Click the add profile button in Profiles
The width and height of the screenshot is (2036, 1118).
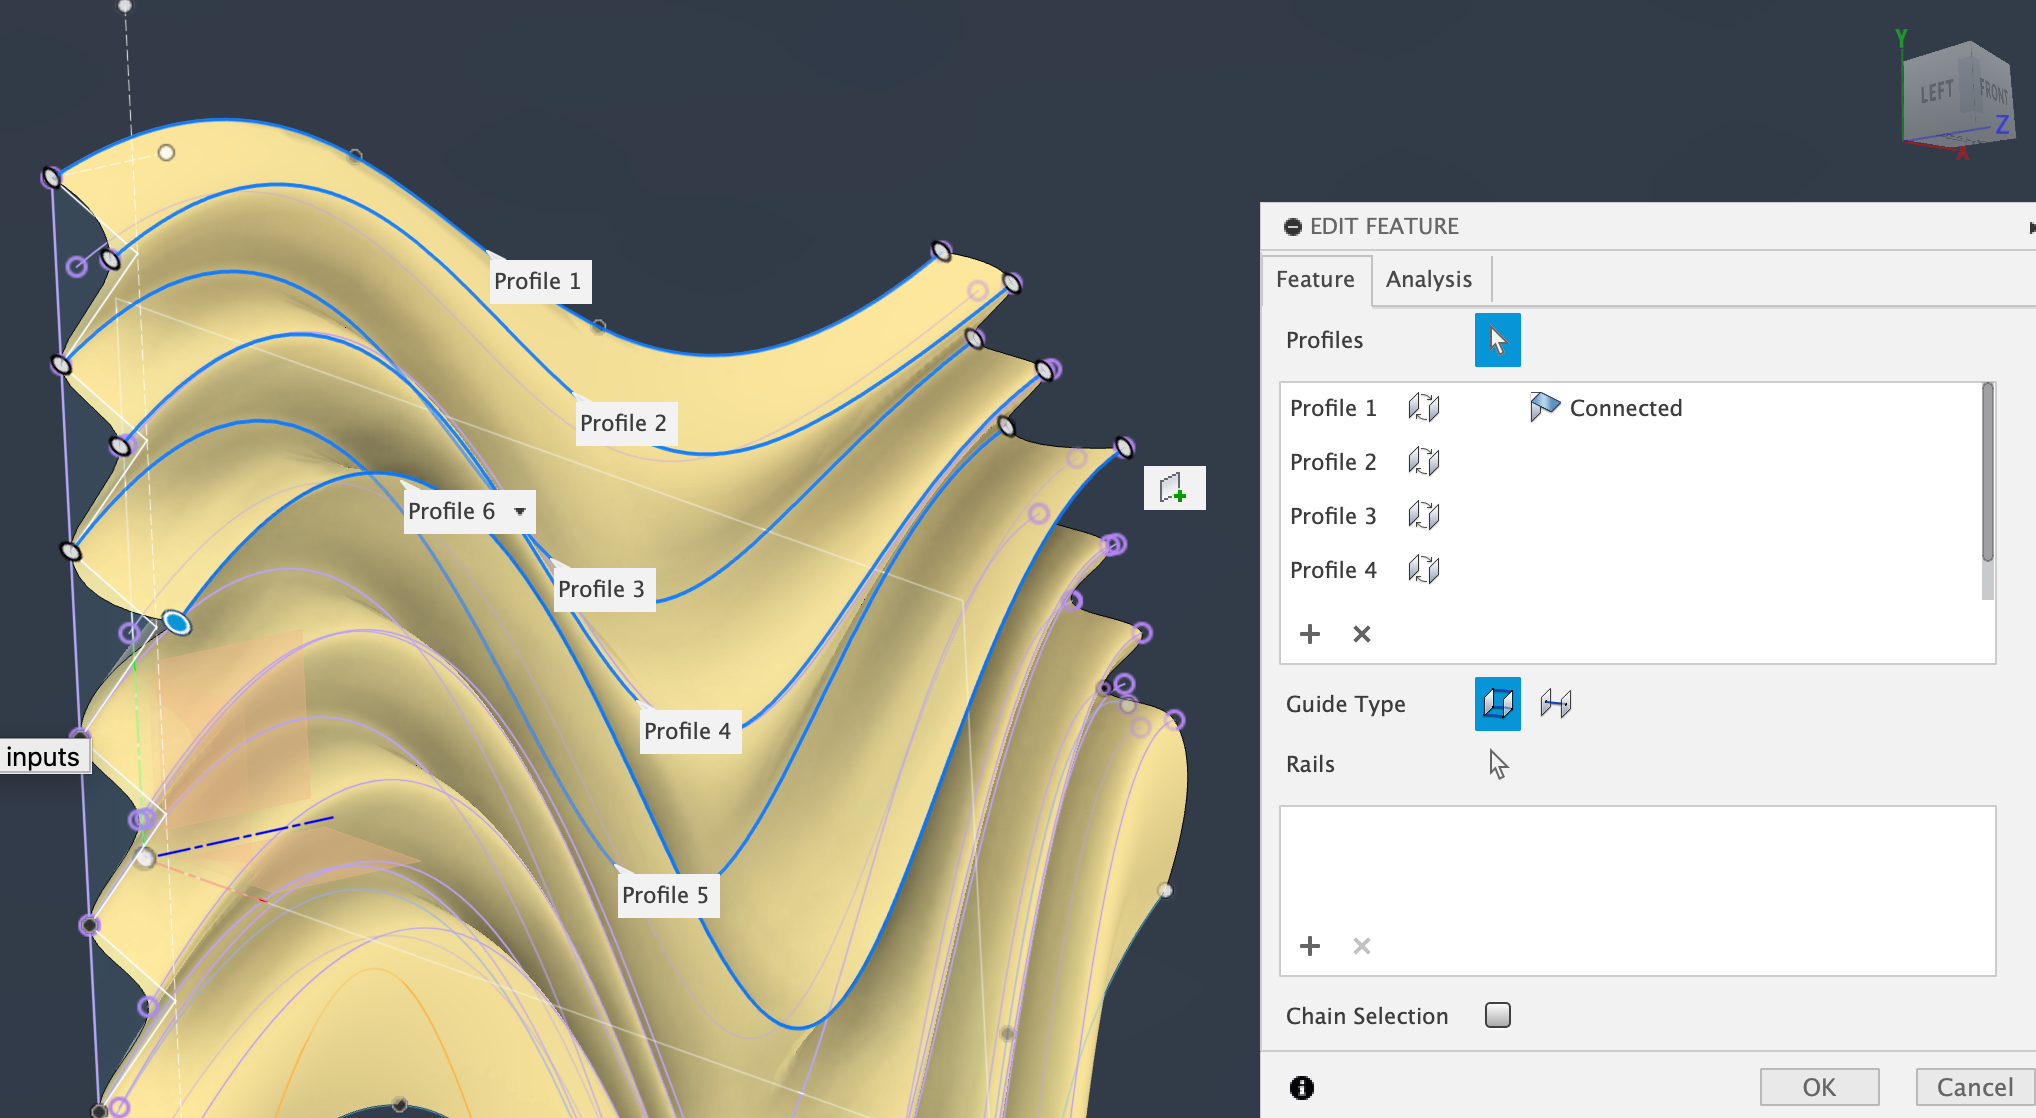click(x=1309, y=632)
